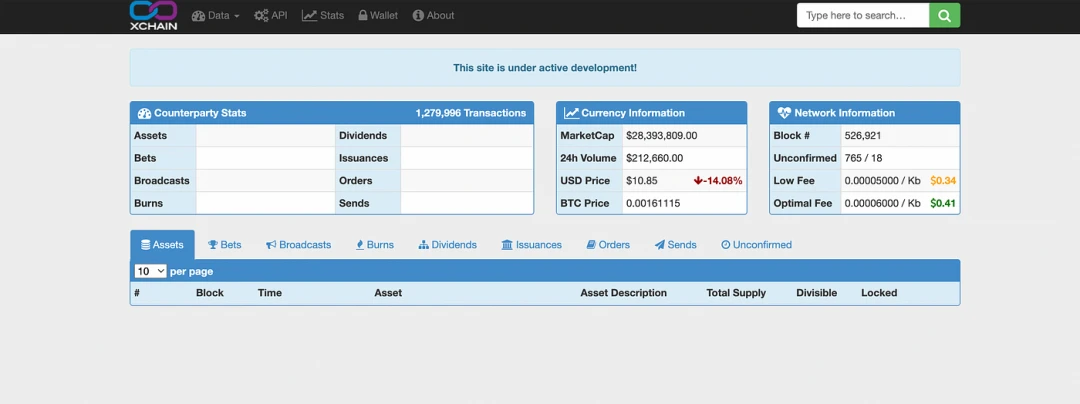Go to the Stats page
This screenshot has height=404, width=1080.
(x=323, y=15)
